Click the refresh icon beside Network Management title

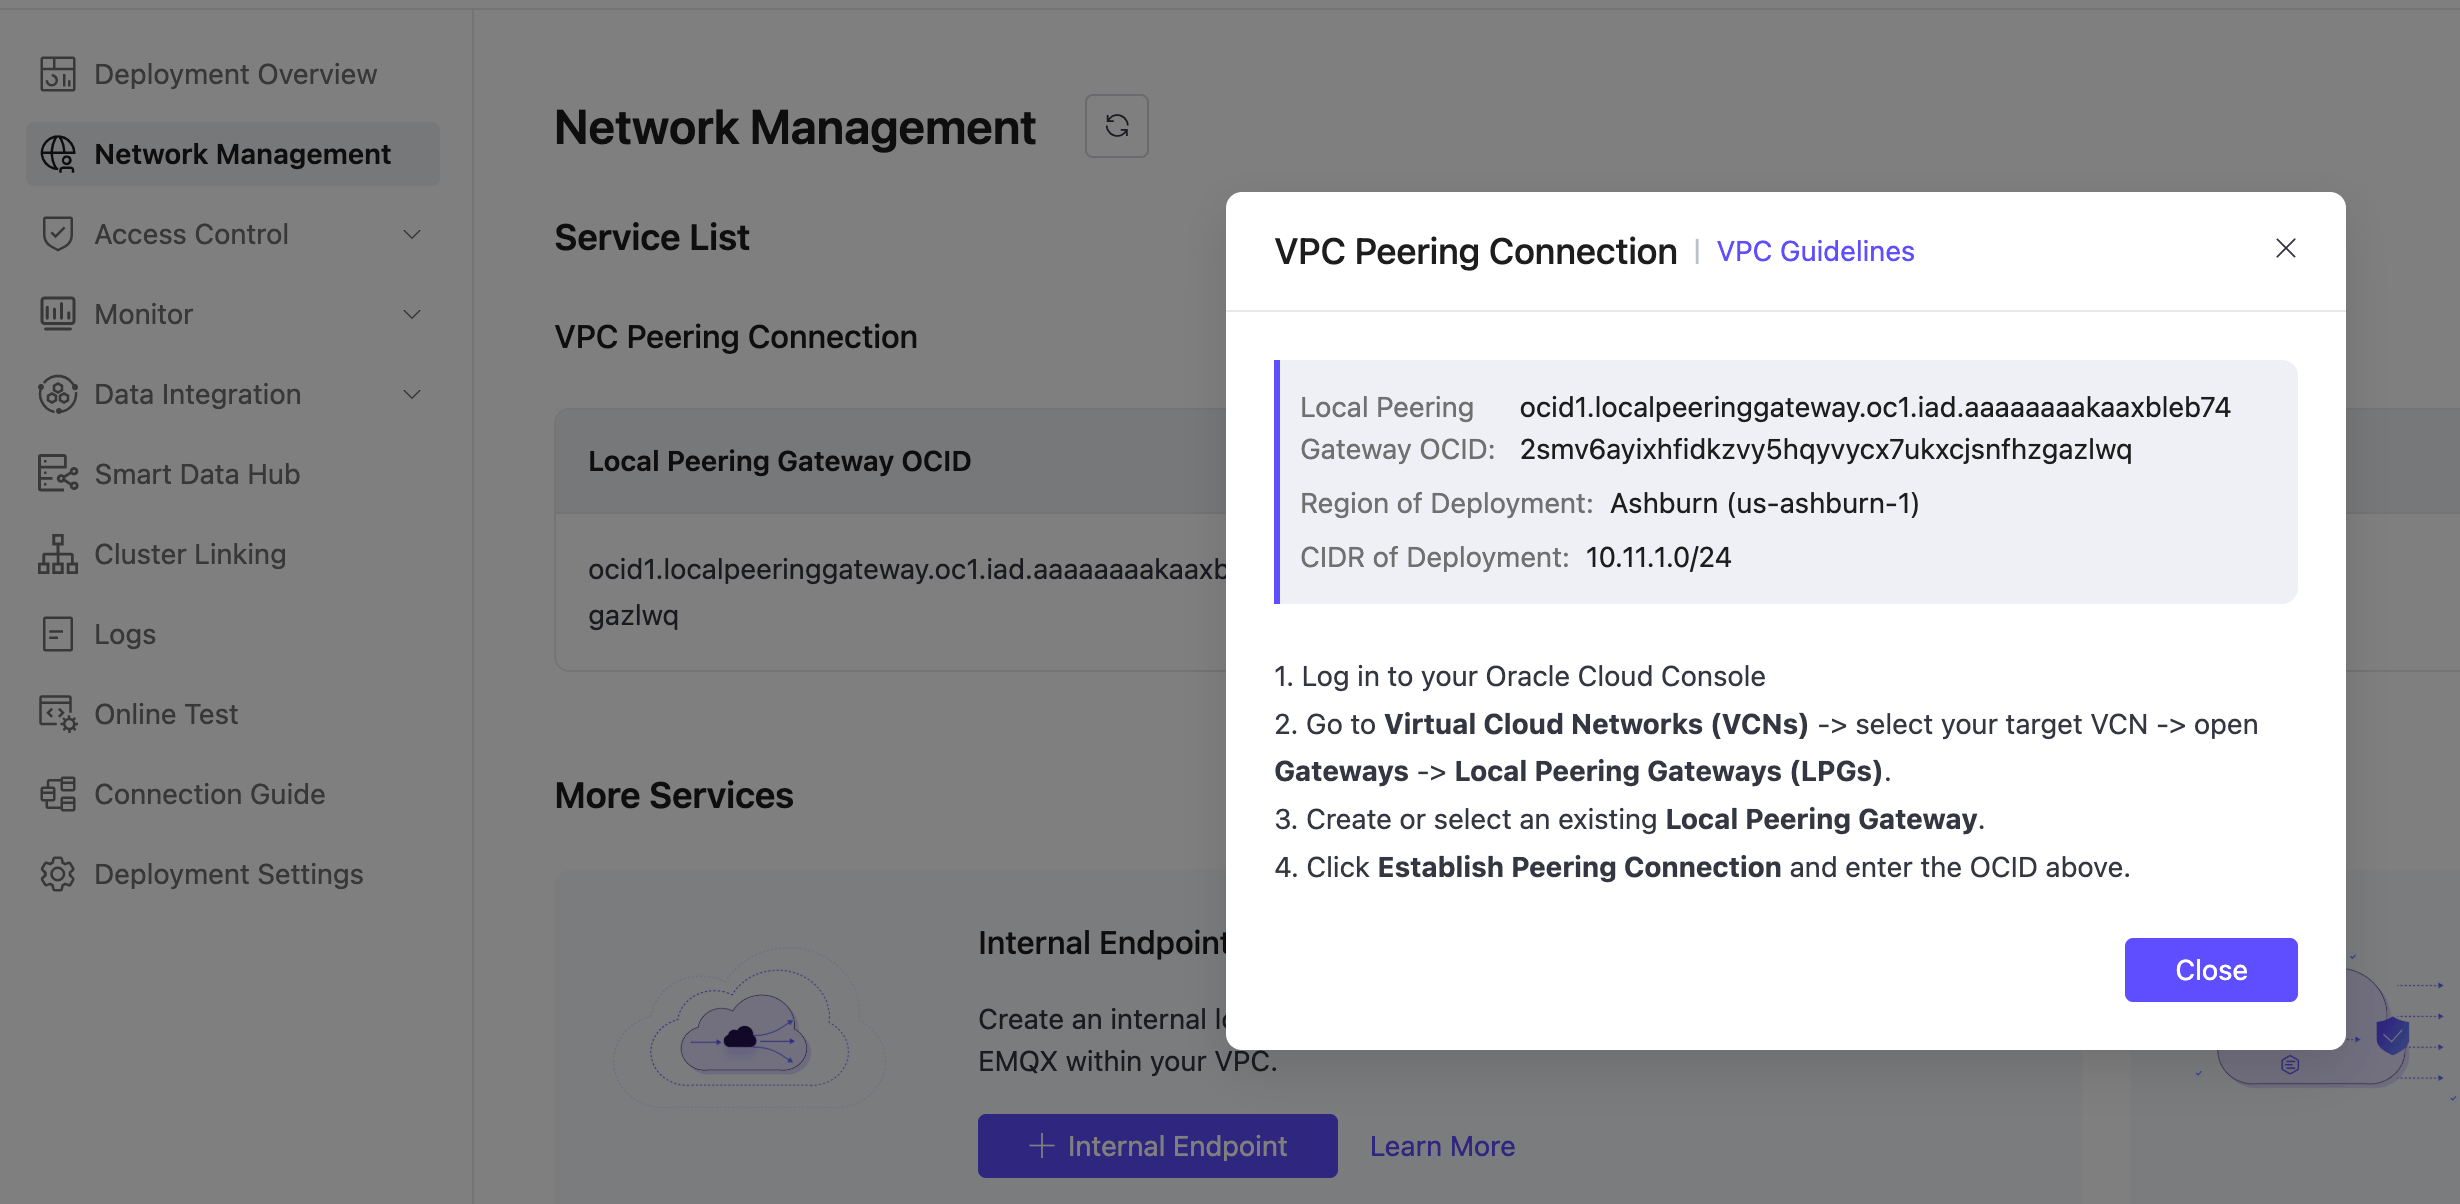tap(1116, 126)
